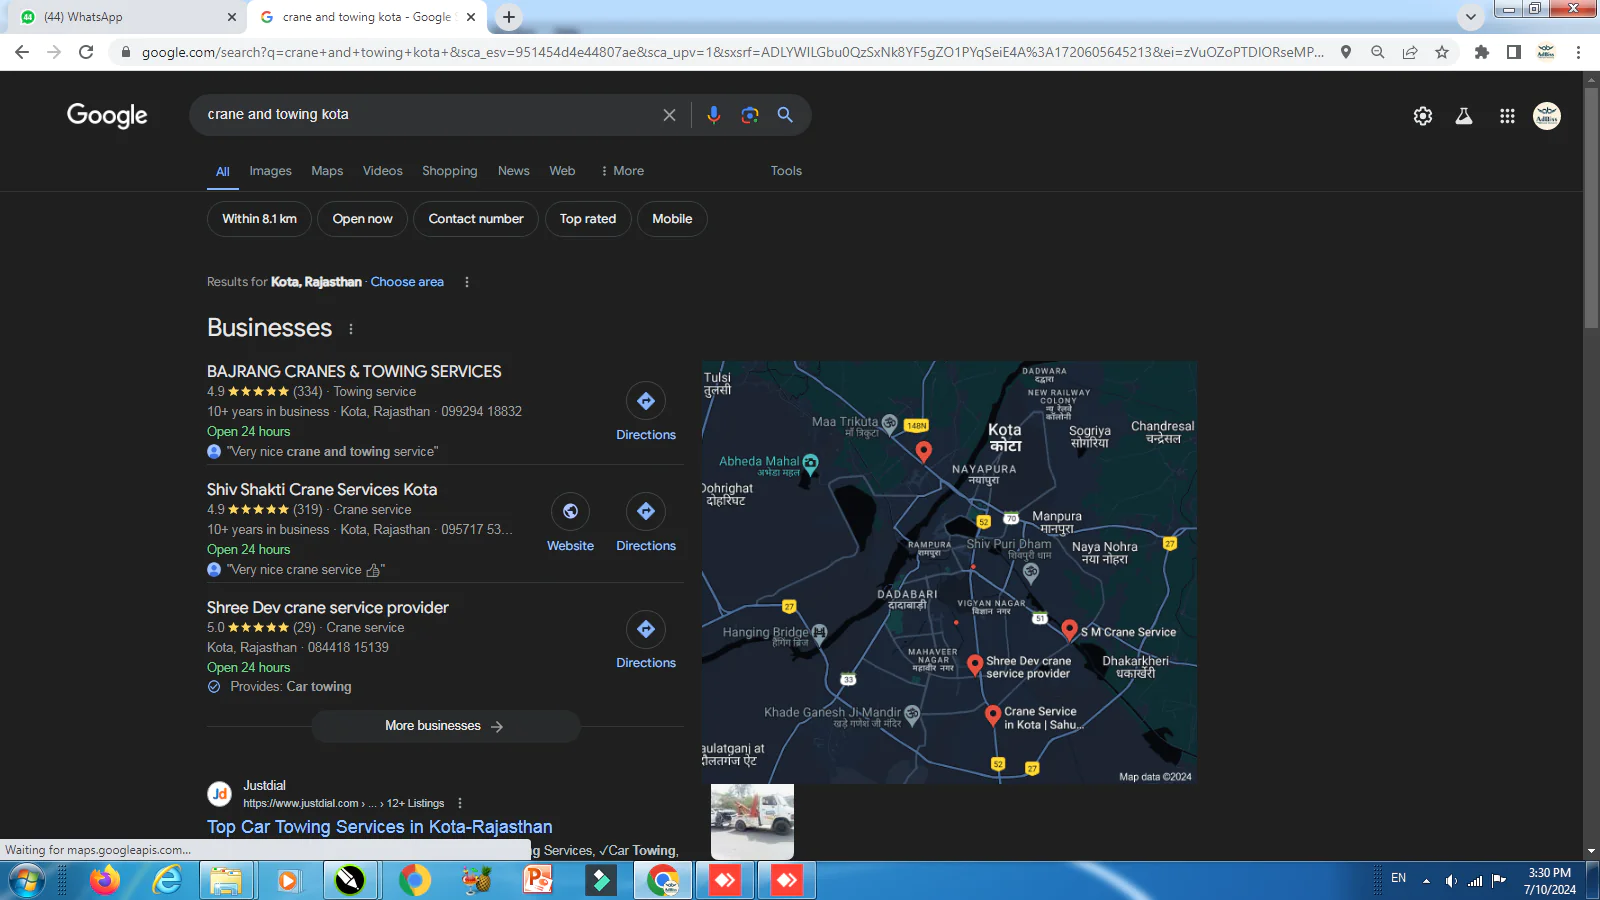Screen dimensions: 1600x900
Task: Toggle the Contact number filter
Action: pos(476,219)
